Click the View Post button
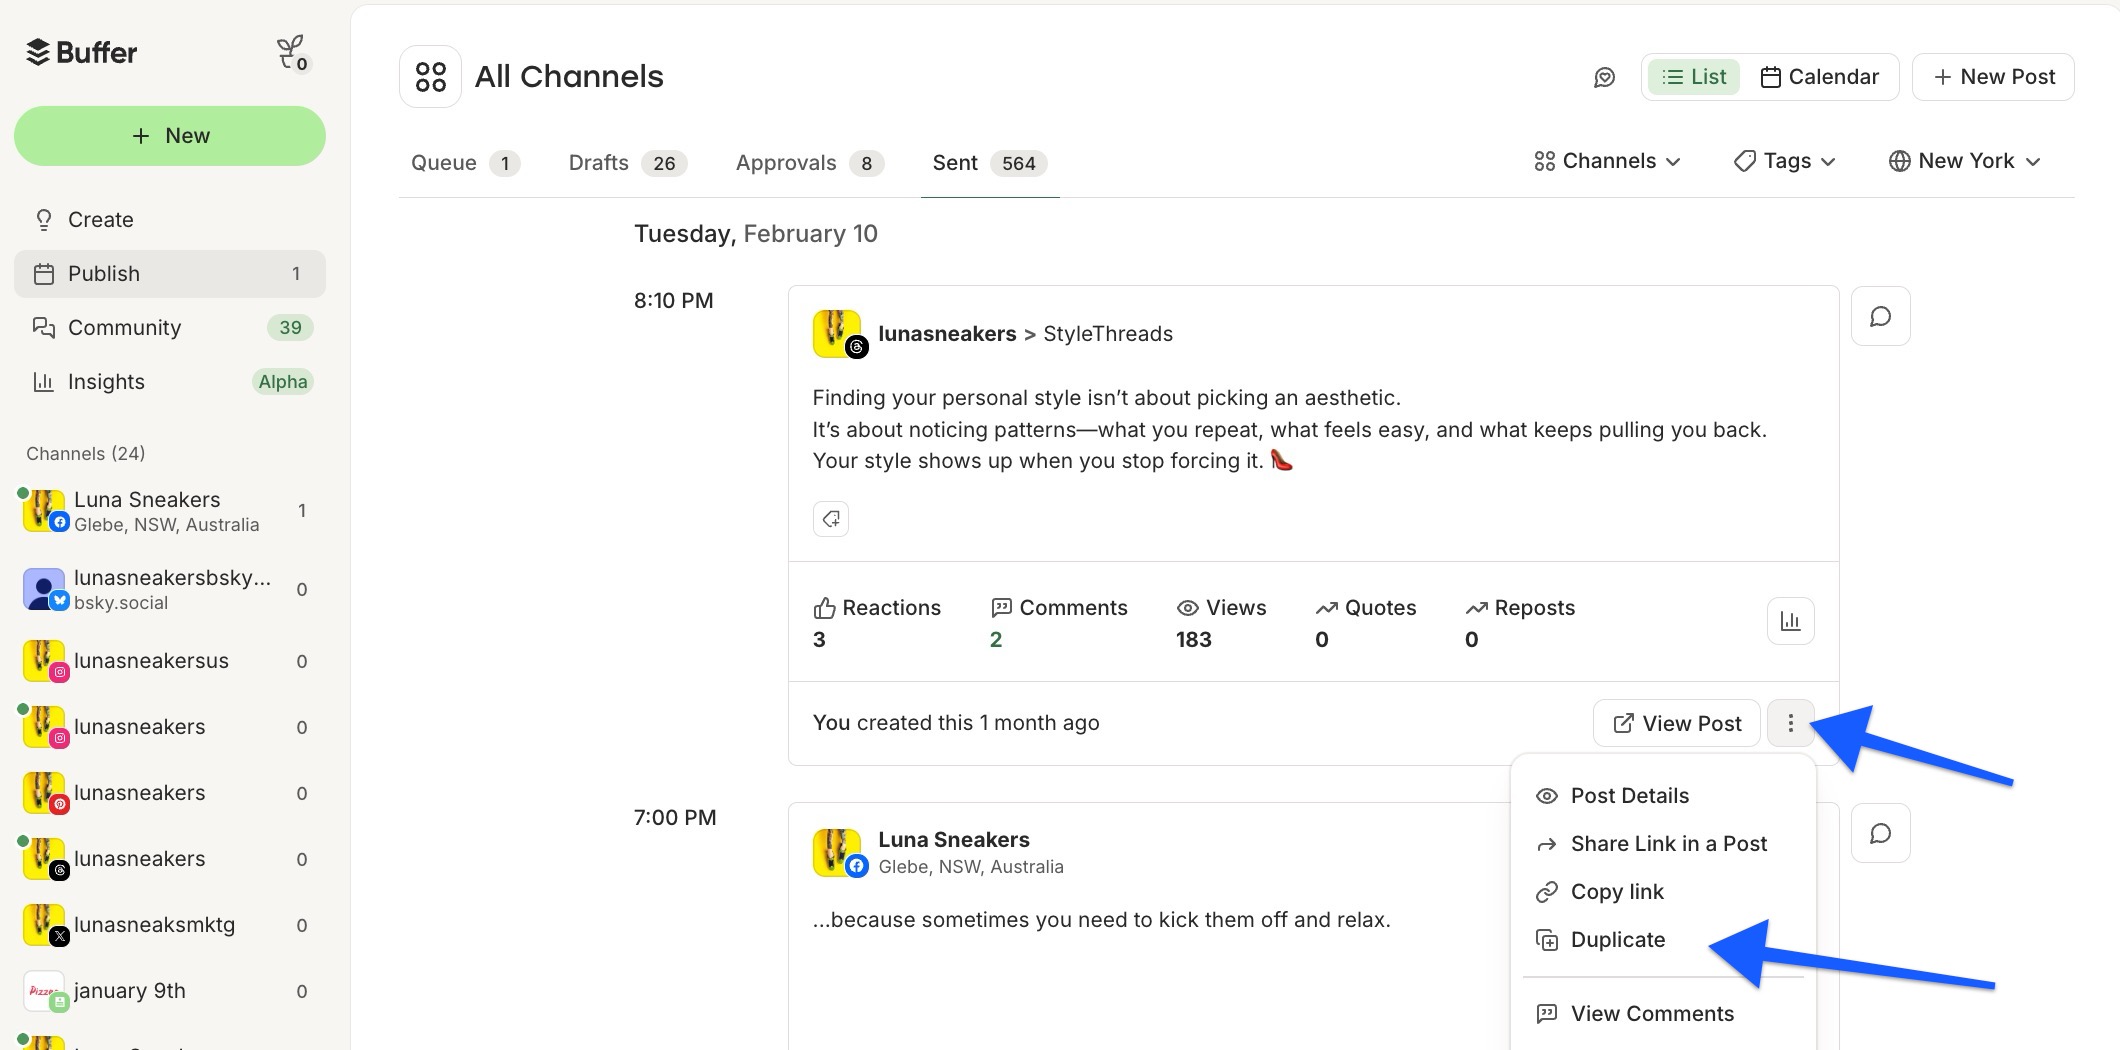Viewport: 2120px width, 1050px height. [x=1676, y=723]
